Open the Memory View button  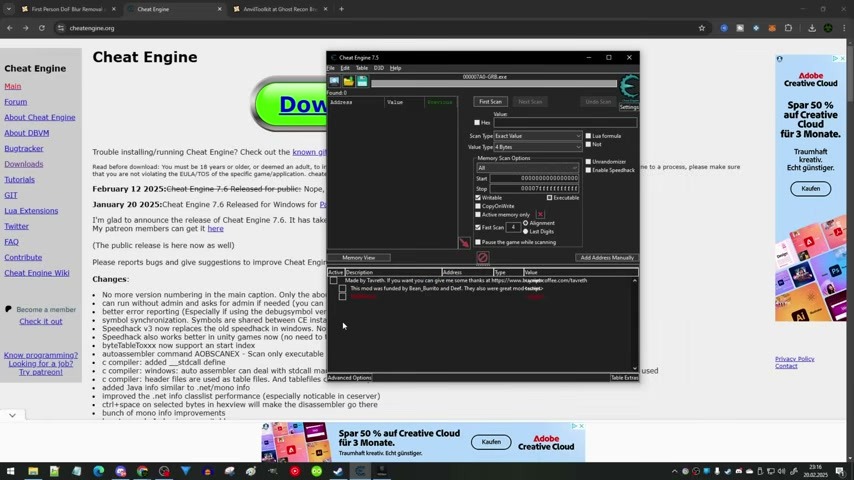pos(358,258)
